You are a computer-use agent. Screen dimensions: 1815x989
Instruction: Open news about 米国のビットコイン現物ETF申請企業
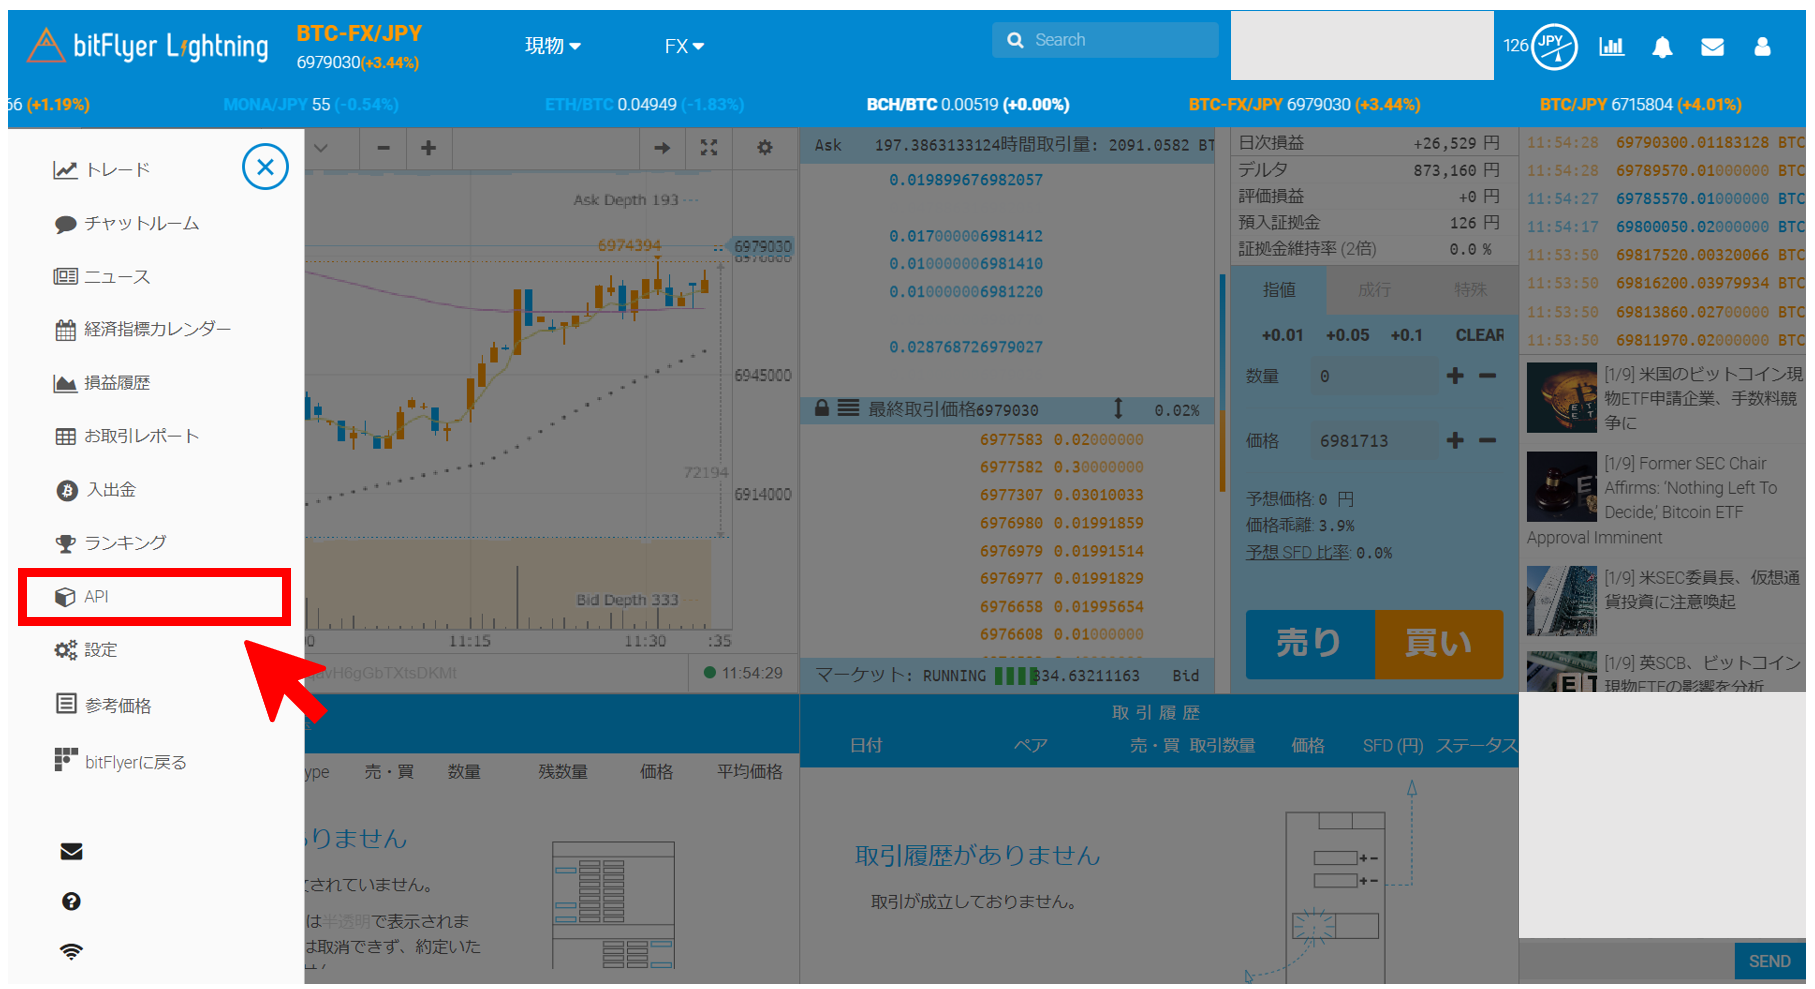pos(1703,398)
